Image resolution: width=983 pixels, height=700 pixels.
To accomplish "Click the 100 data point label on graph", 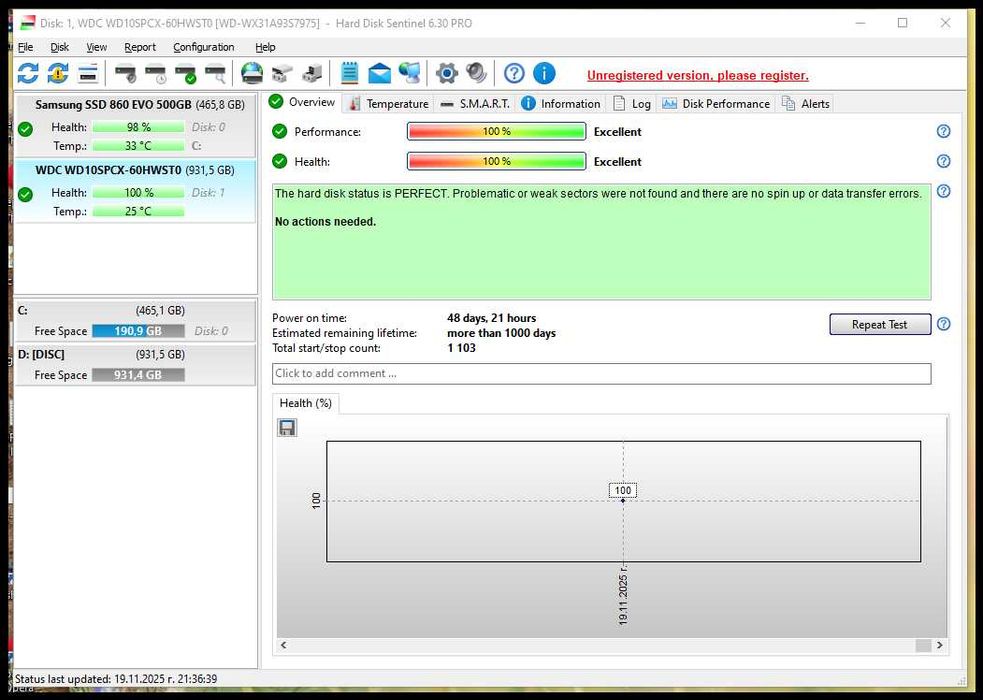I will (623, 490).
